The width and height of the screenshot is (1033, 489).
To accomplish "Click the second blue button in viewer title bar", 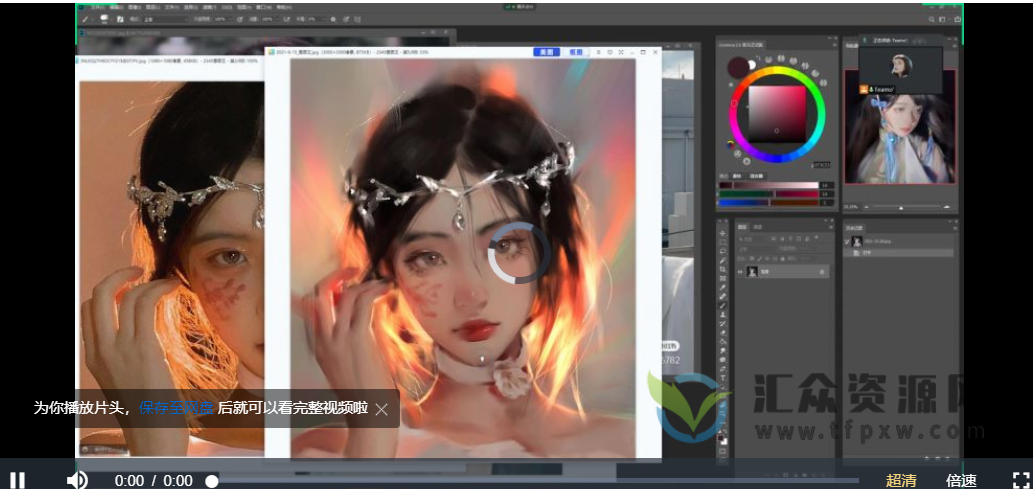I will point(576,52).
